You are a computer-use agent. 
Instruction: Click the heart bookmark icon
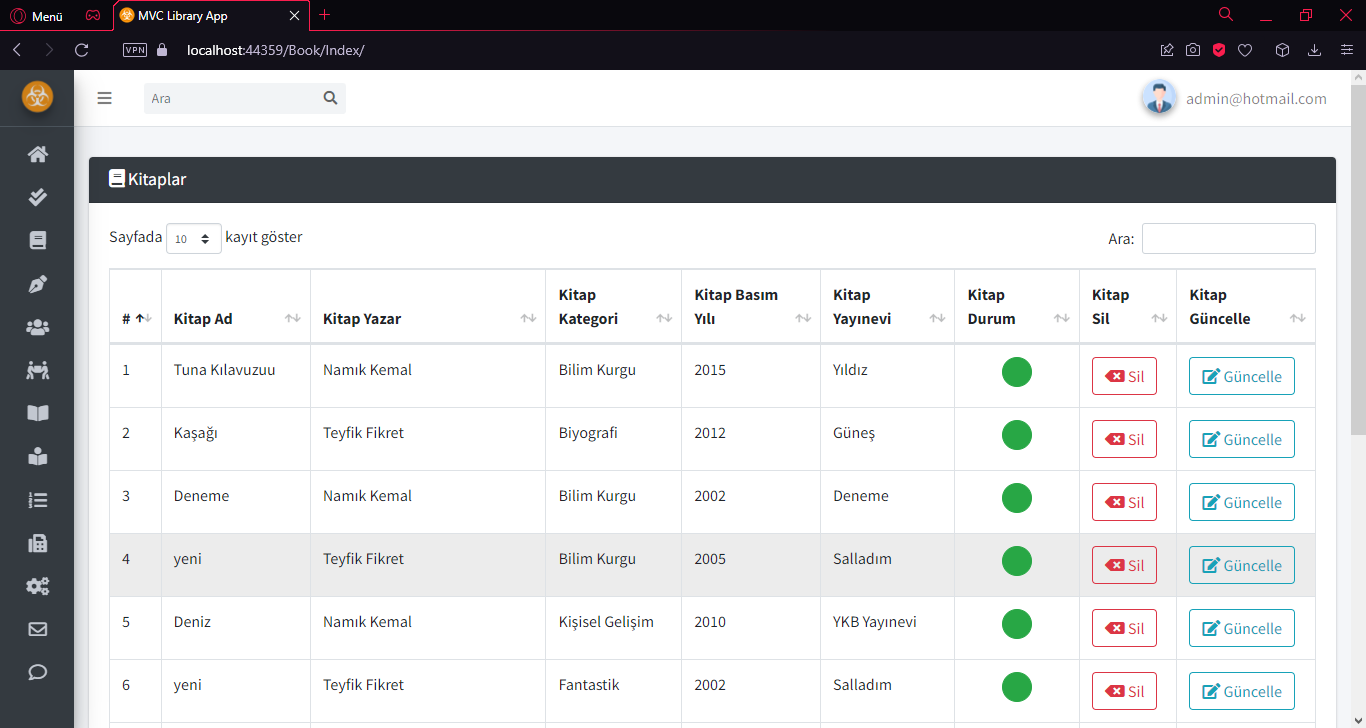pos(1245,50)
